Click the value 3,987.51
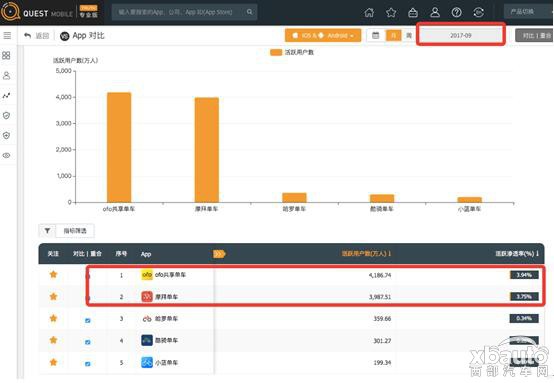The height and width of the screenshot is (383, 554). pos(380,297)
